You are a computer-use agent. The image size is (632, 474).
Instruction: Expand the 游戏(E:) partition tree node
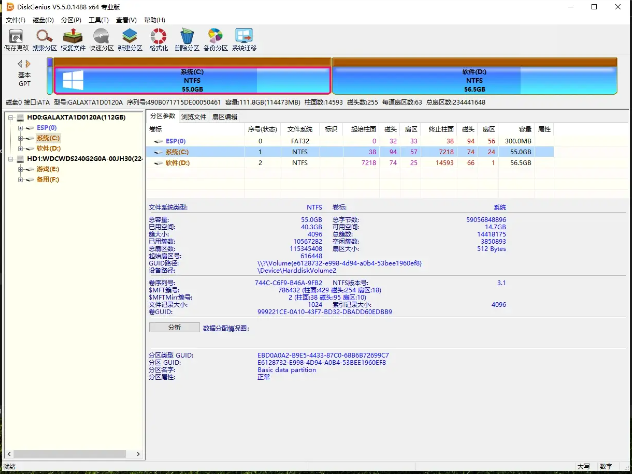pos(20,169)
